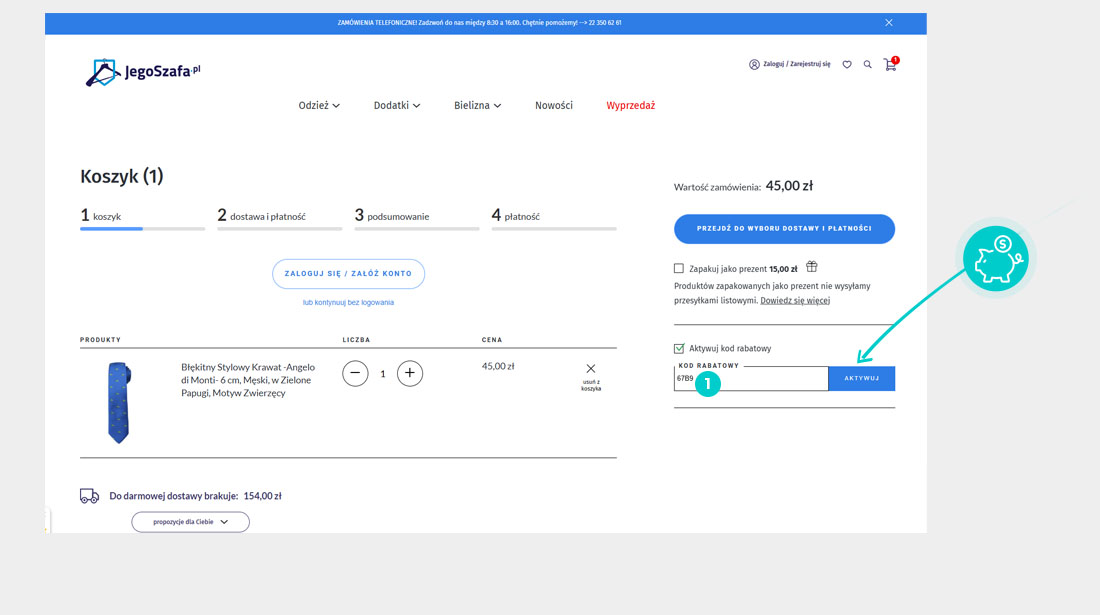Click the Dowiedz się więcej link

point(795,300)
